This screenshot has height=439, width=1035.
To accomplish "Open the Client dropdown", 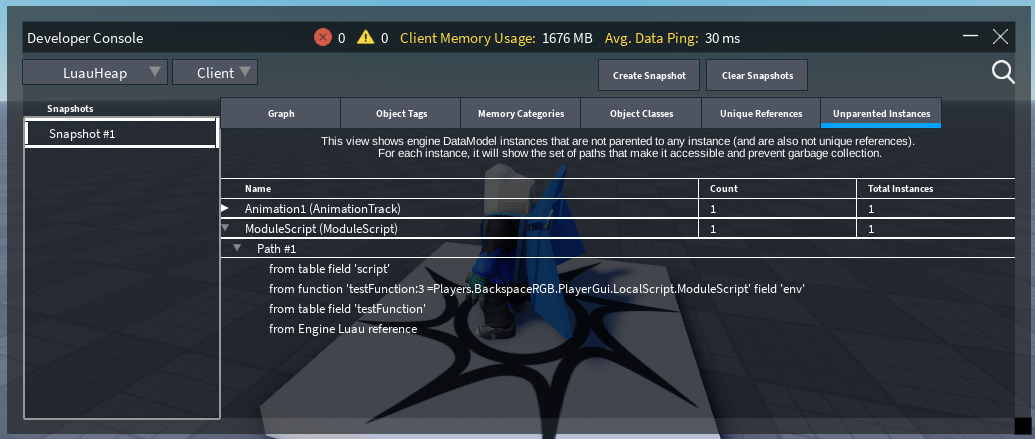I will (215, 73).
